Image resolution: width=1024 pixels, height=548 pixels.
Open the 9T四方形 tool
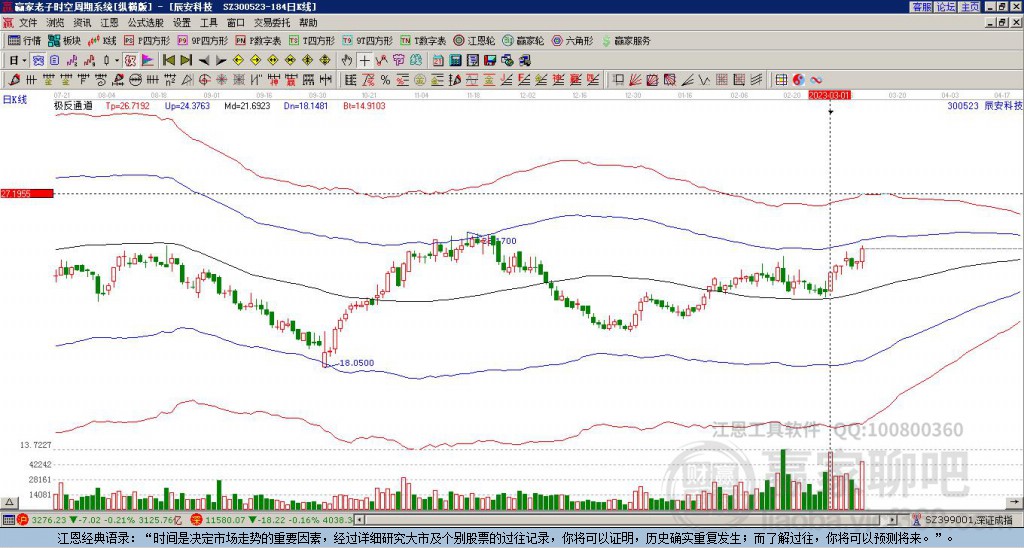point(368,40)
